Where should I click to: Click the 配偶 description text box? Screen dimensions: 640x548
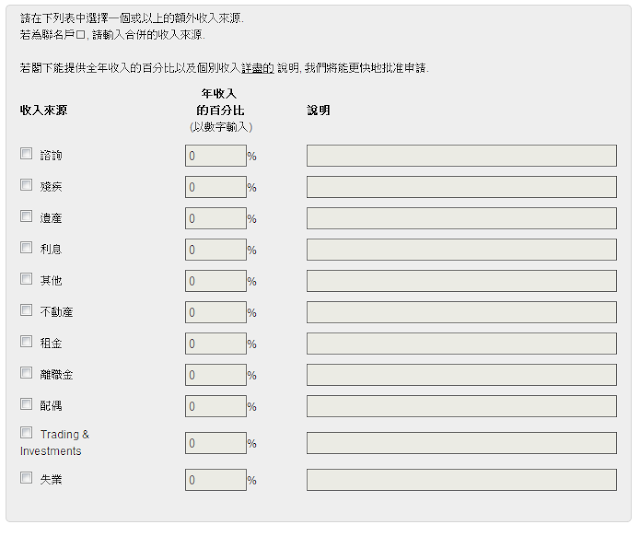[461, 406]
